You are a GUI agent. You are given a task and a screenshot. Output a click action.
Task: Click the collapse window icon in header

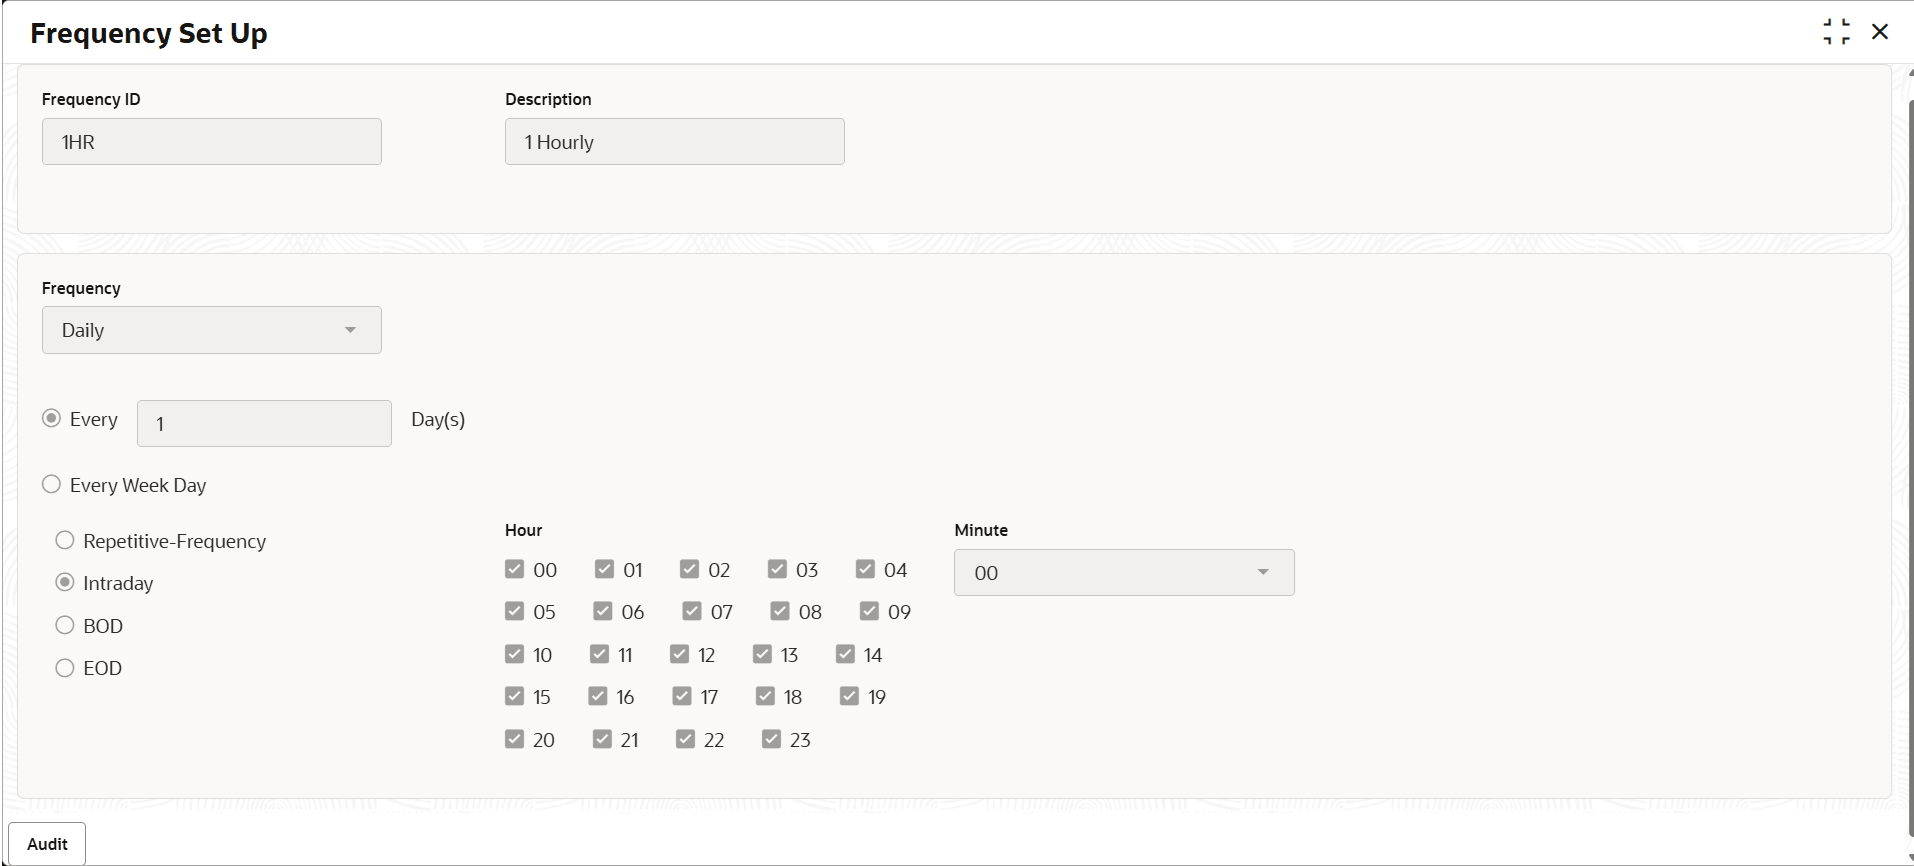click(1836, 32)
